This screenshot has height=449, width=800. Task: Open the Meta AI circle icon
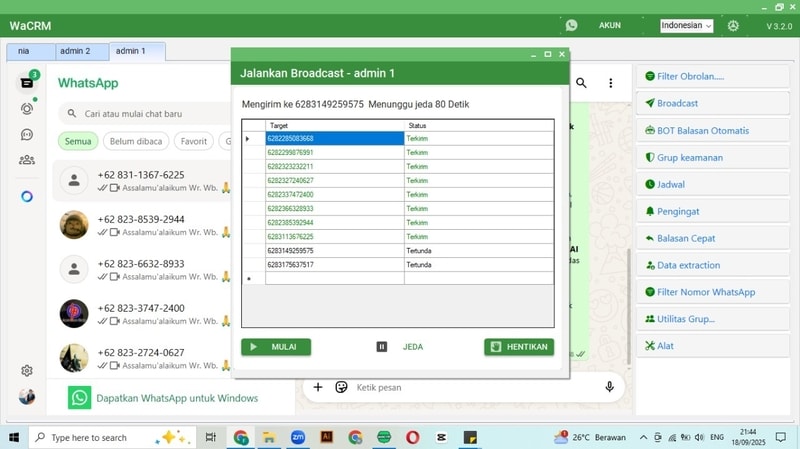pyautogui.click(x=27, y=196)
